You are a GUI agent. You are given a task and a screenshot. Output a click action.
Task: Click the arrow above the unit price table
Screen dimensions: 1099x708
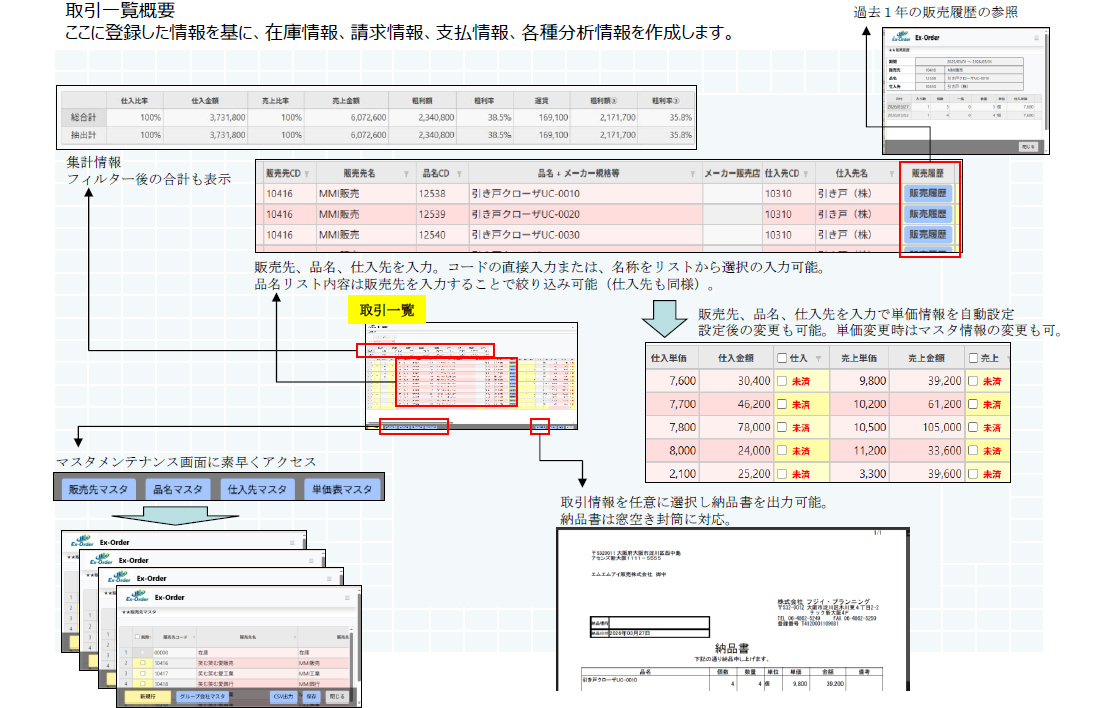tap(662, 320)
